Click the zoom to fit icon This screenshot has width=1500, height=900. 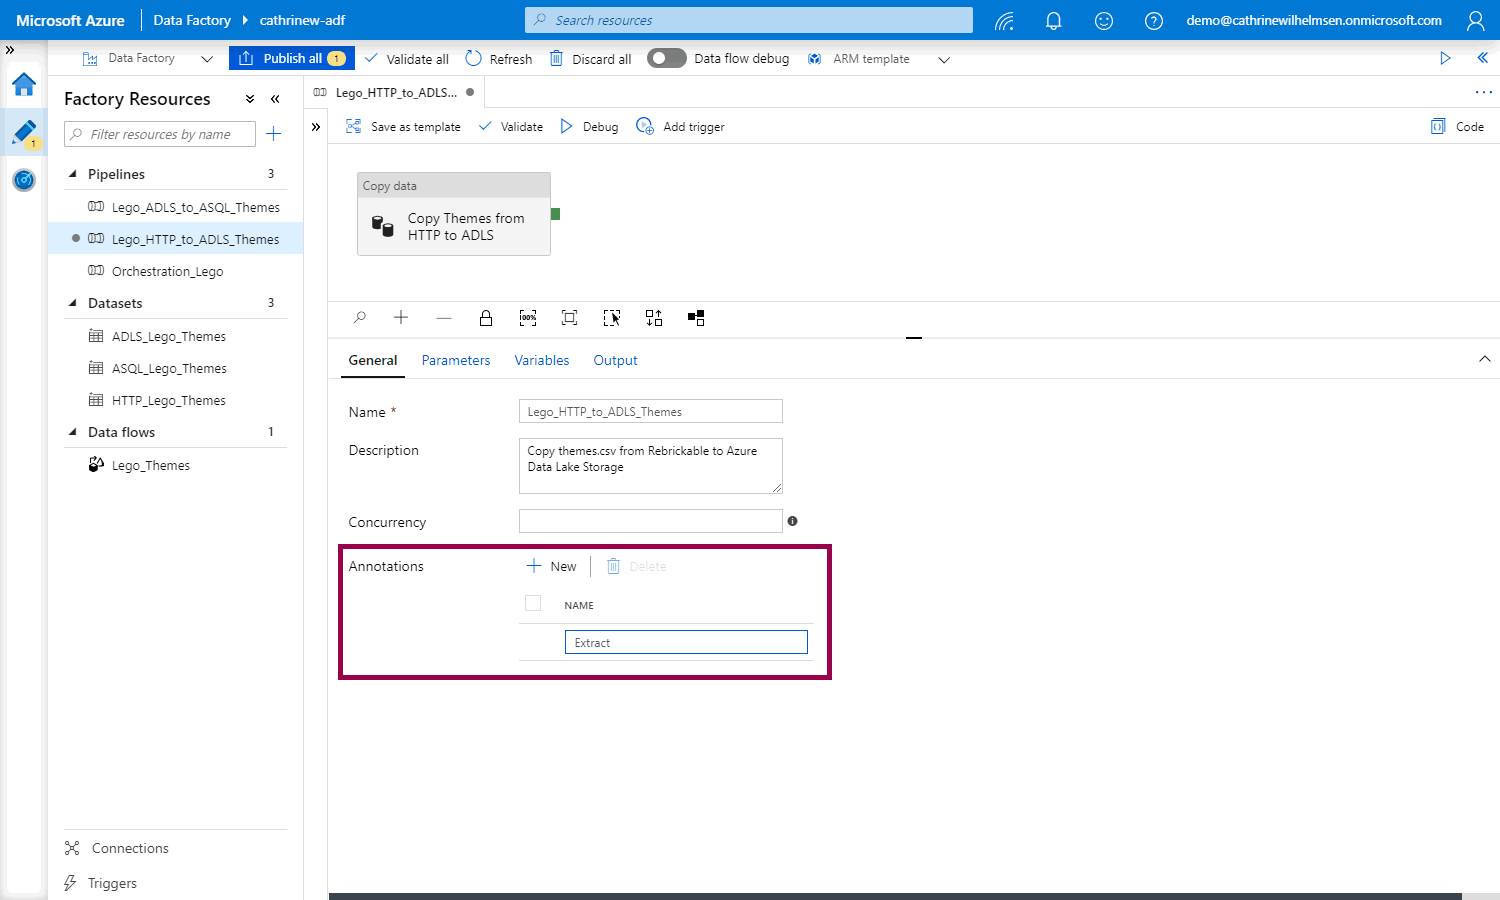tap(569, 318)
